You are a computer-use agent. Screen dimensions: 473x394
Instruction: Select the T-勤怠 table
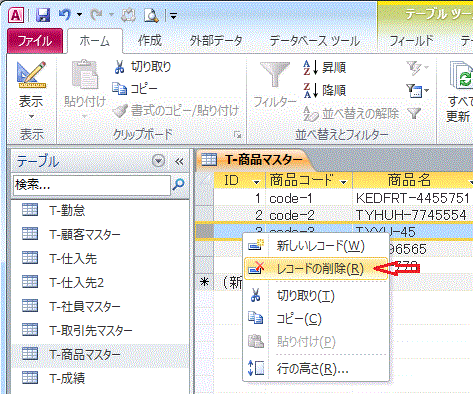[100, 210]
